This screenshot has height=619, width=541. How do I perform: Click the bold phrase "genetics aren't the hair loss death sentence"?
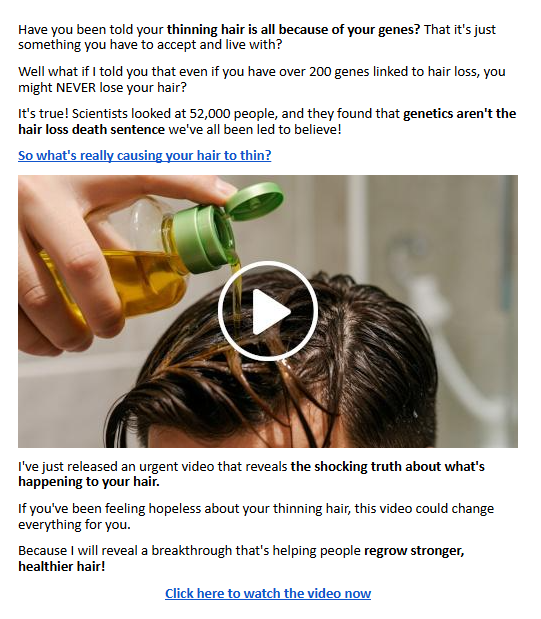coord(267,122)
